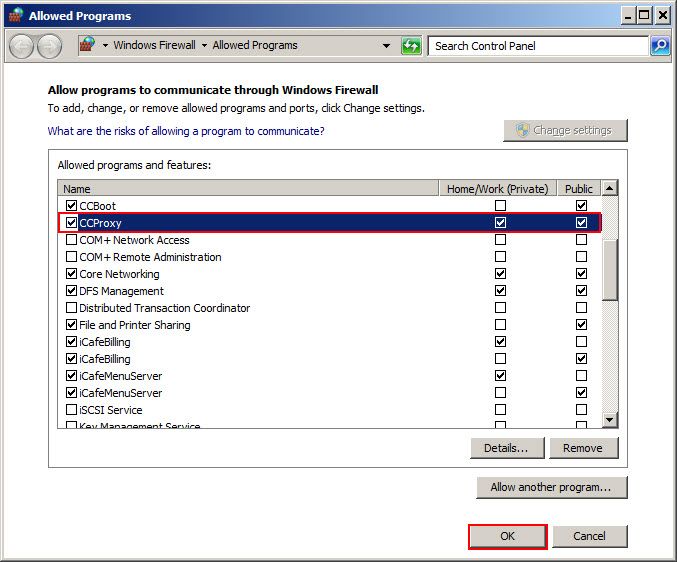Click the Details... button

(x=507, y=448)
